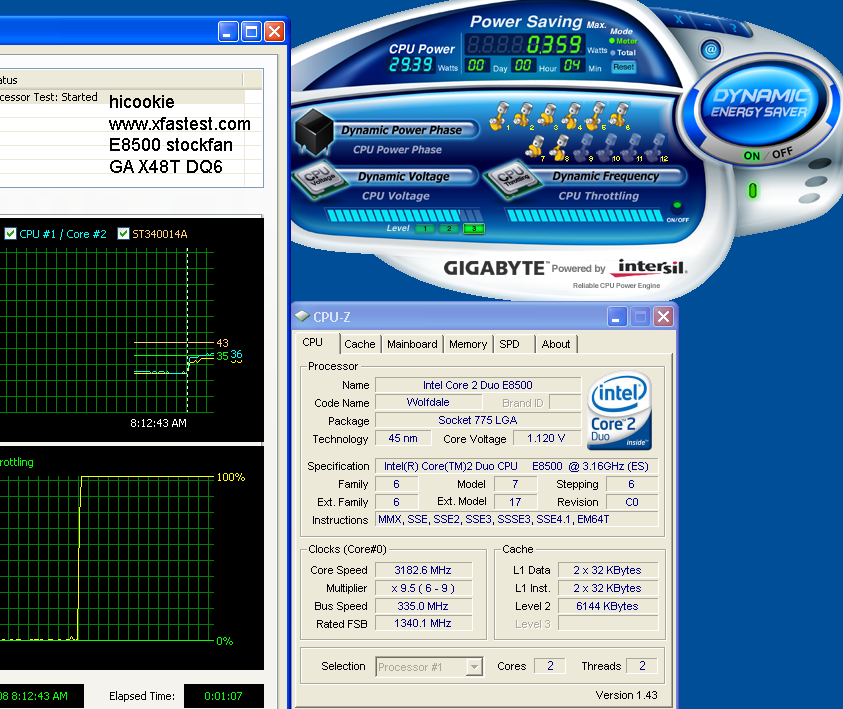The width and height of the screenshot is (843, 709).
Task: Select voltage Level 3 button
Action: [474, 229]
